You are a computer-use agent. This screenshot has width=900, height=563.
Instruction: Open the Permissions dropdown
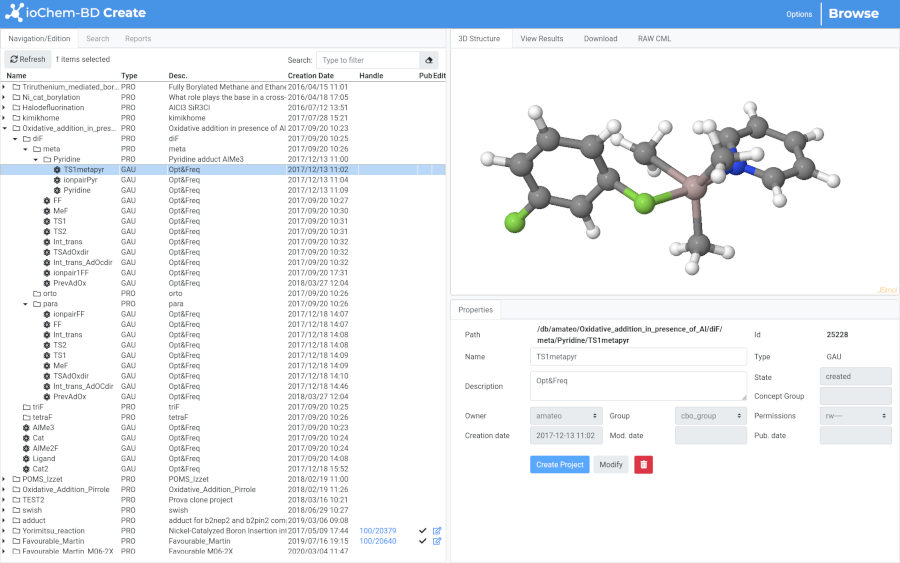tap(855, 416)
